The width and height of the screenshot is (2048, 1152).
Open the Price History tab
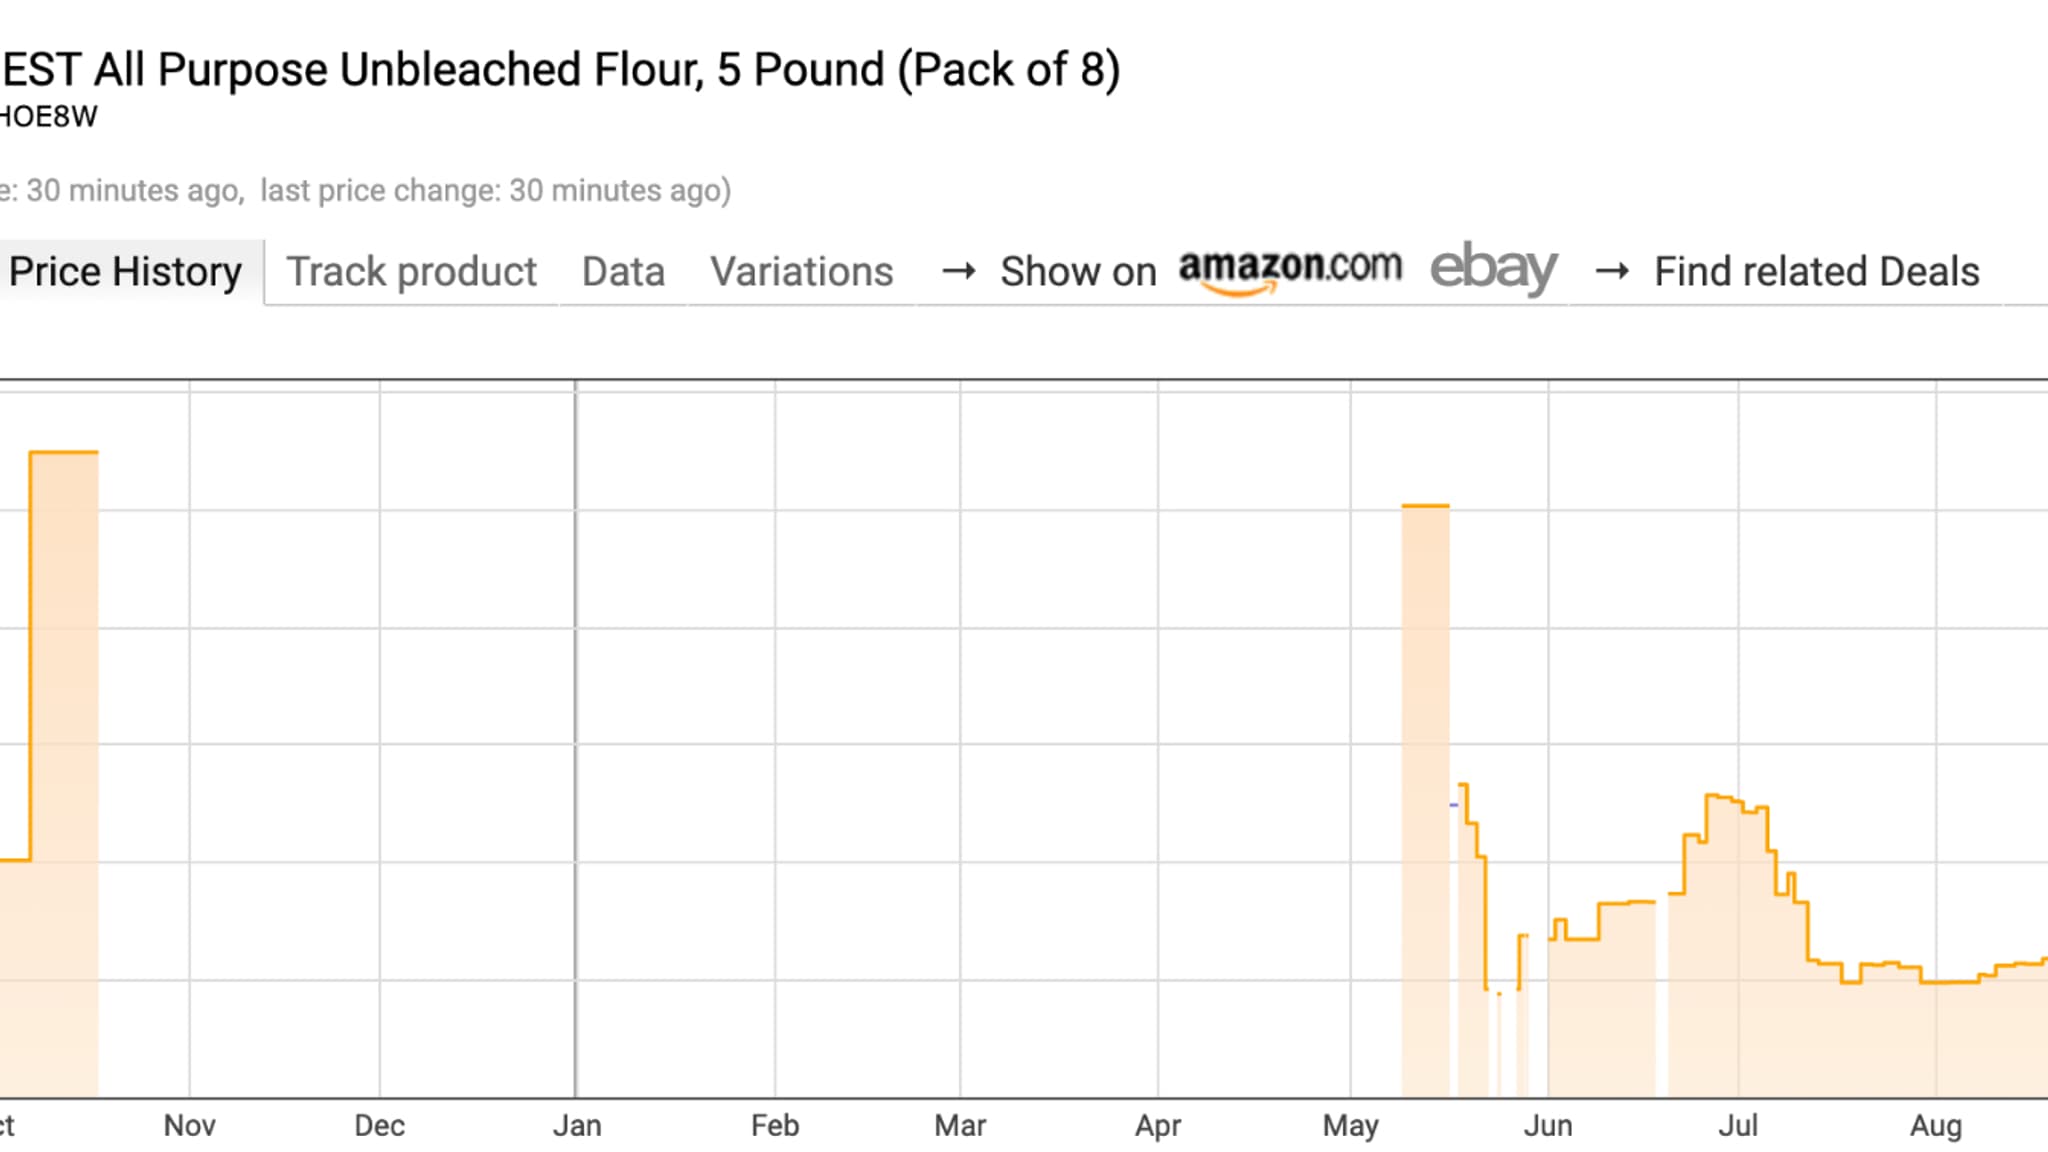tap(126, 272)
